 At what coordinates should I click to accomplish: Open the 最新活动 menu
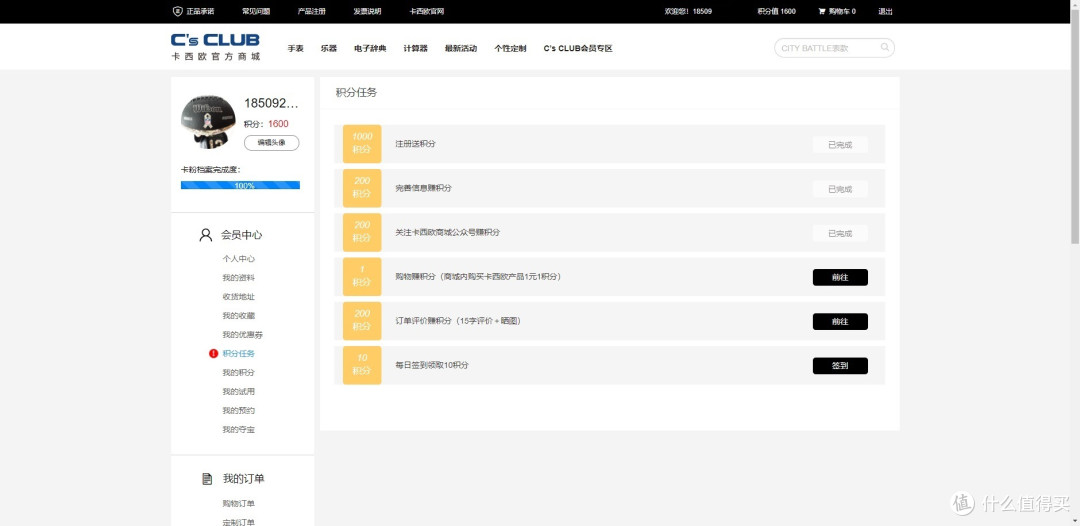coord(461,49)
